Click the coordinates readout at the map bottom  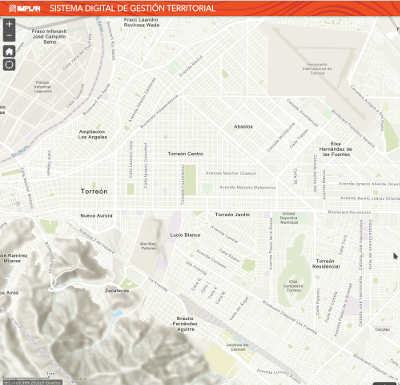31,383
